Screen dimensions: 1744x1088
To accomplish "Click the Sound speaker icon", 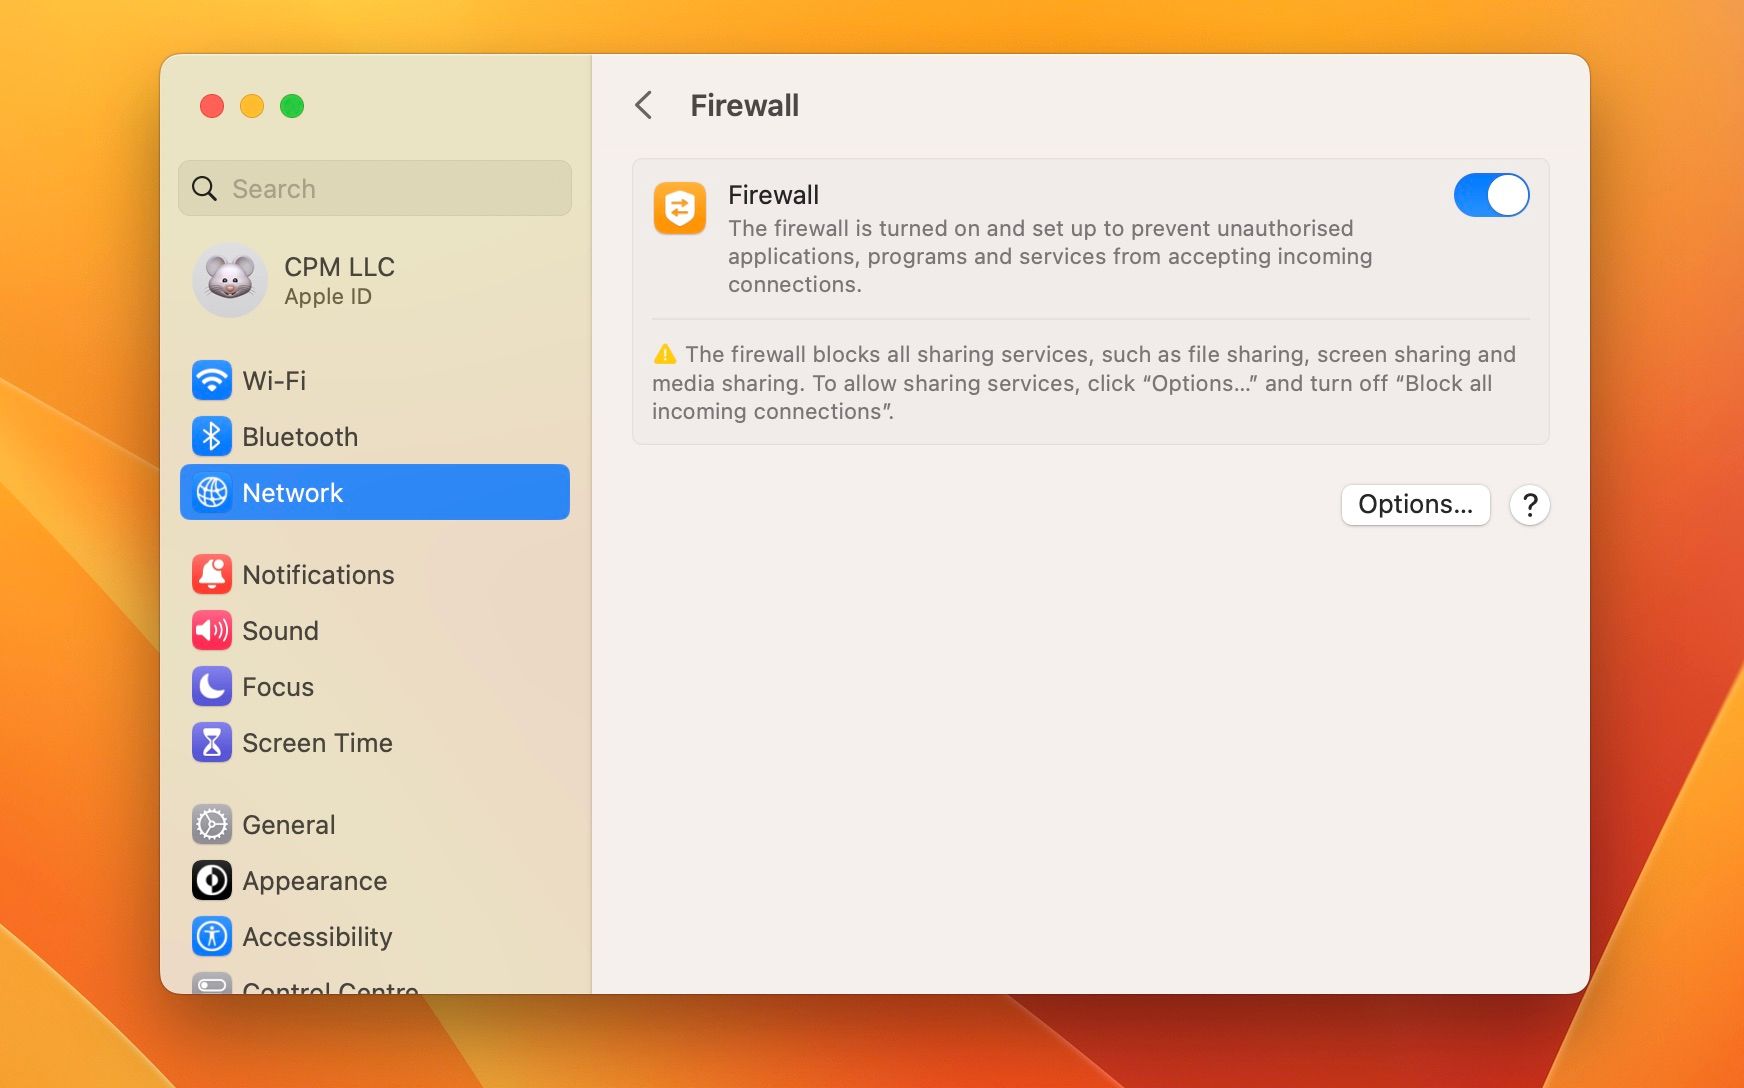I will click(212, 631).
